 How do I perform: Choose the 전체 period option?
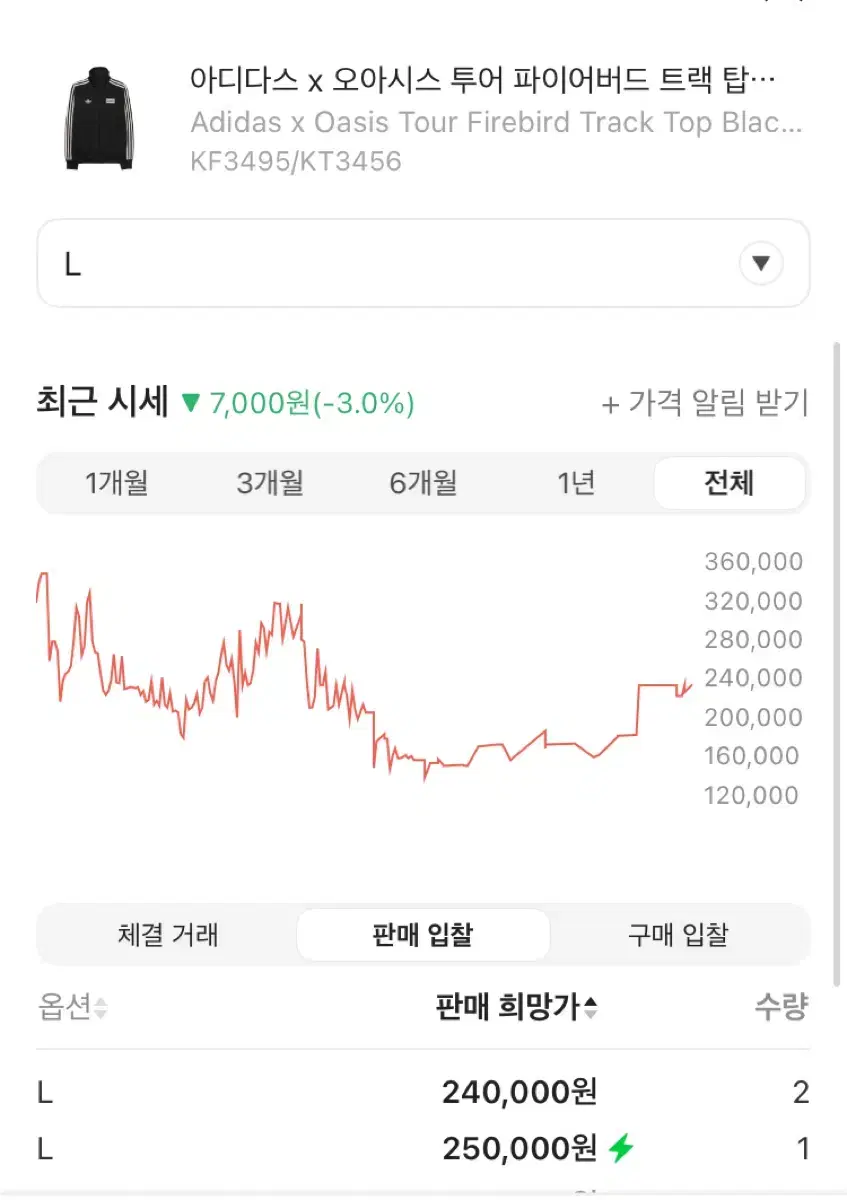pos(729,484)
